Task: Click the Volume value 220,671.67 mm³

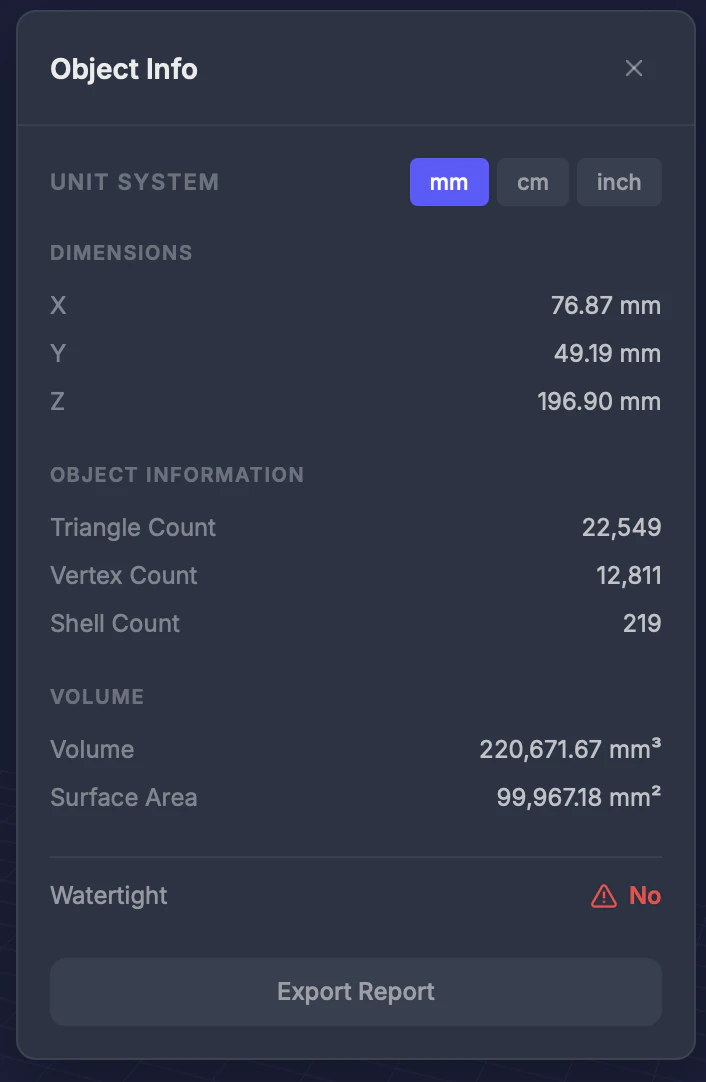Action: pyautogui.click(x=569, y=749)
